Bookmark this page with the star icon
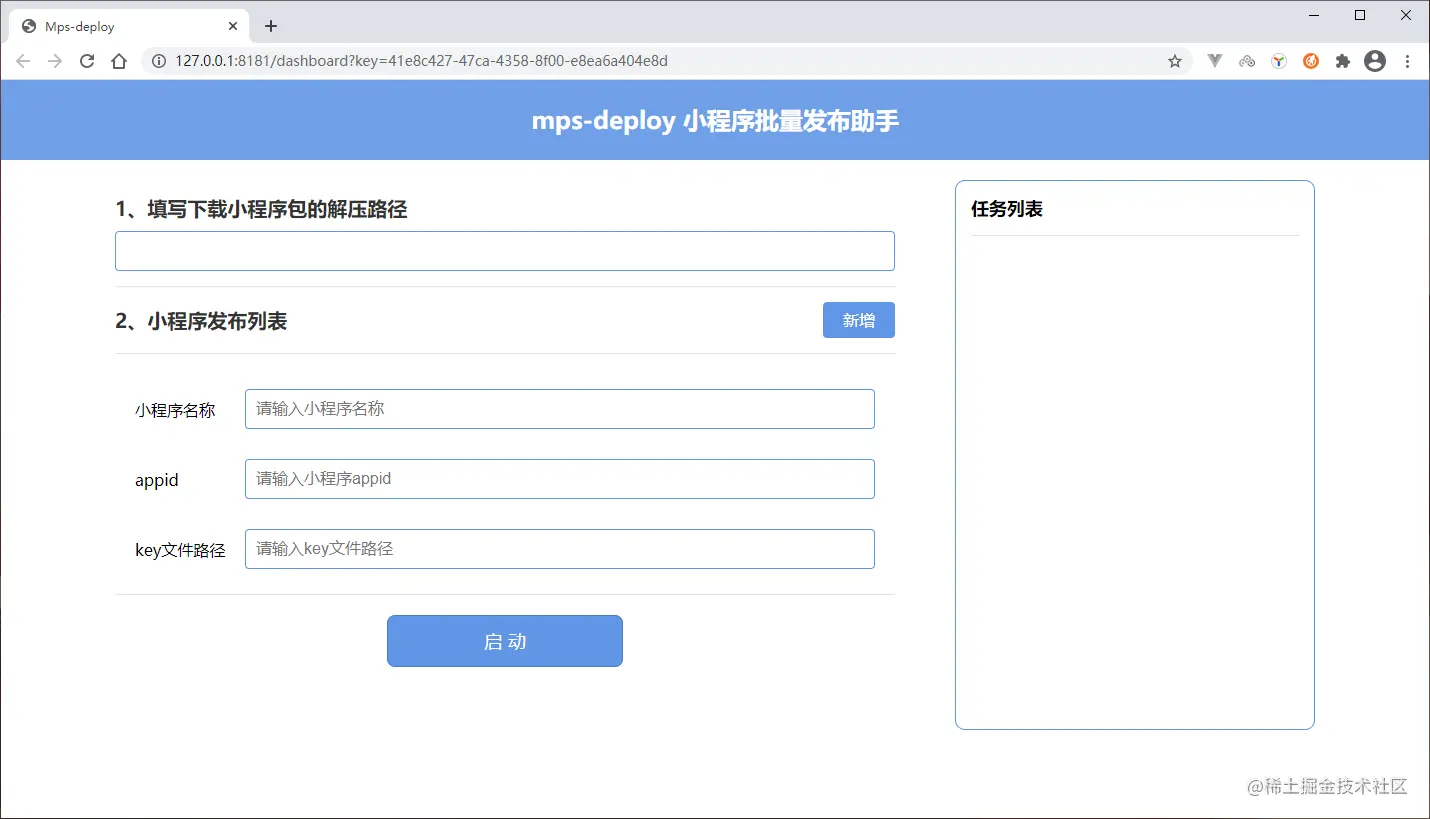Viewport: 1430px width, 819px height. click(x=1174, y=60)
